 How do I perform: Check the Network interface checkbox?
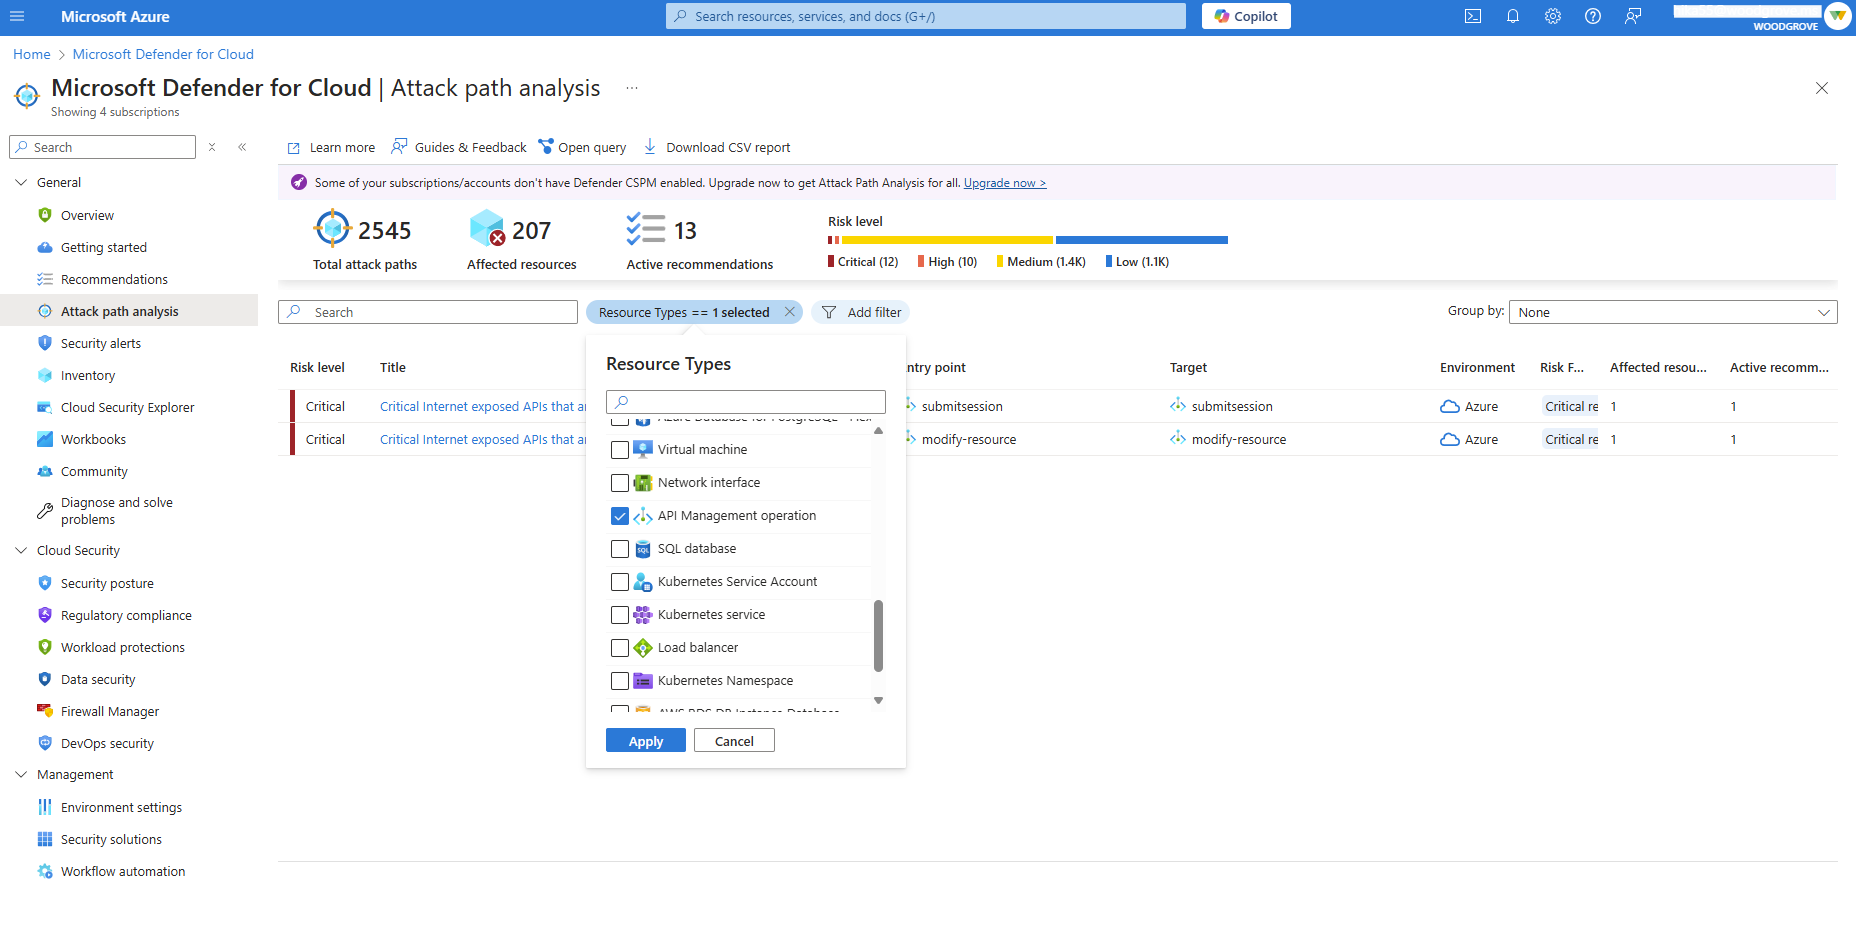(620, 483)
